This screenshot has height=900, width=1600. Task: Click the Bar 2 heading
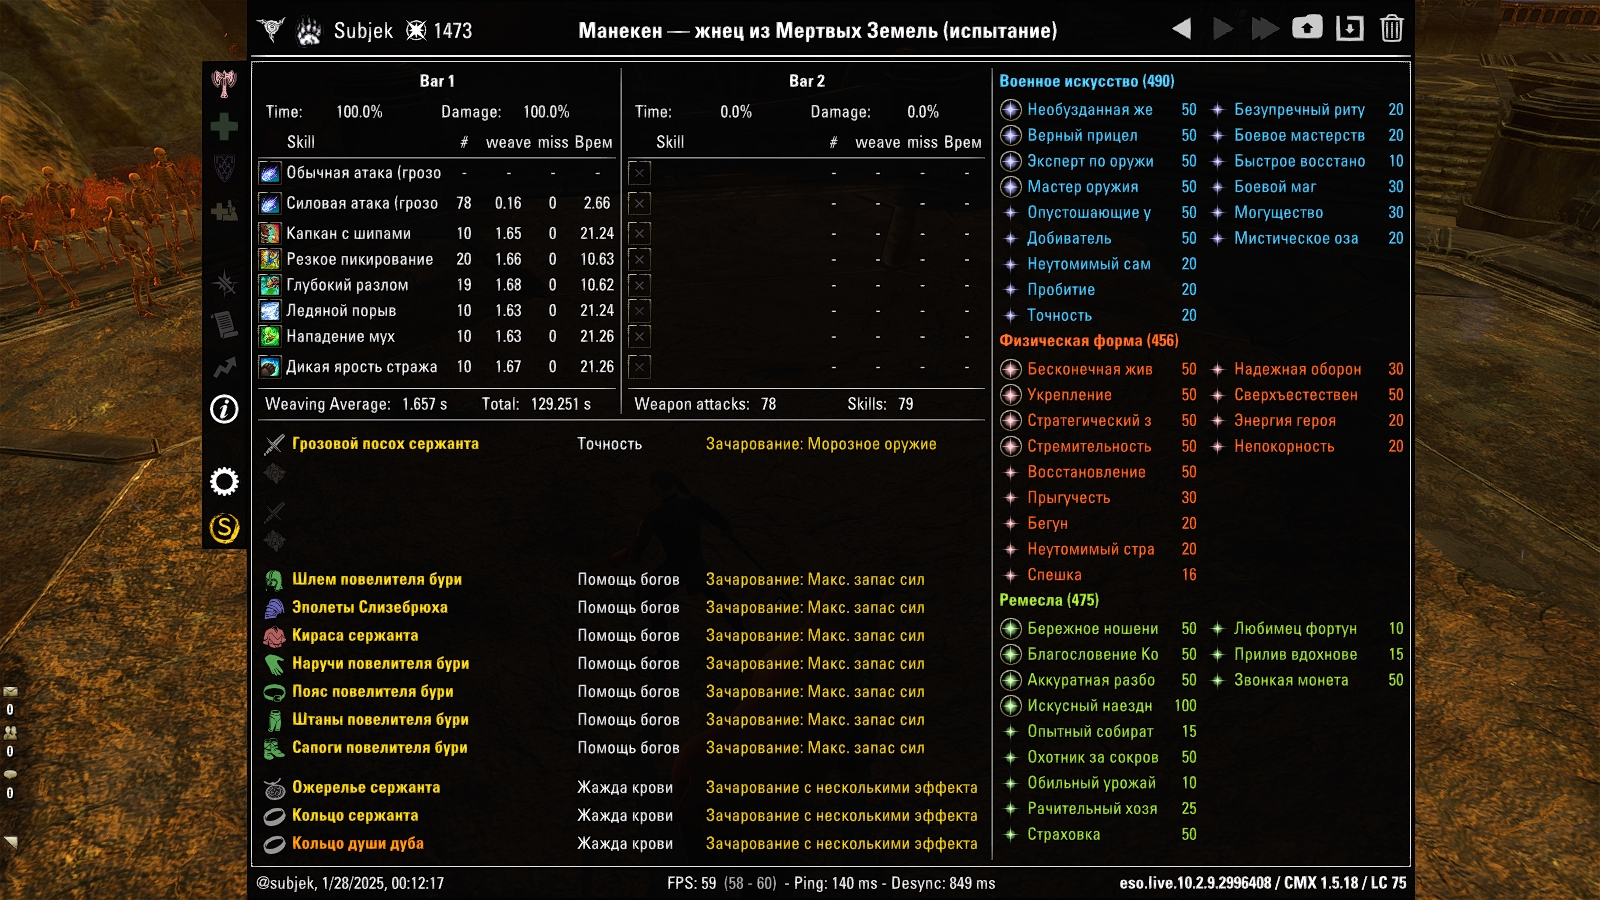coord(807,81)
